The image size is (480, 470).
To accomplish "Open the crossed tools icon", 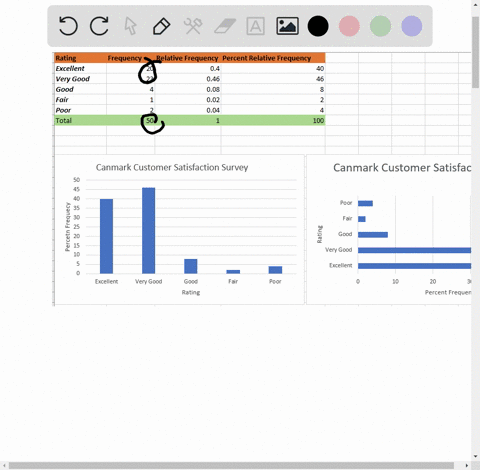I will (193, 26).
